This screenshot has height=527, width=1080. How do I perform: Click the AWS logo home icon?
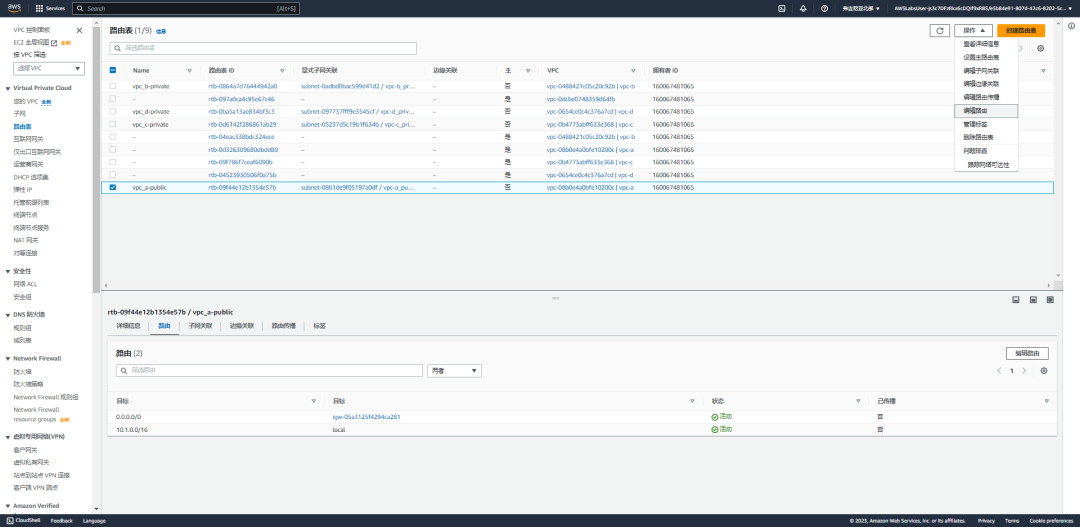[x=14, y=8]
